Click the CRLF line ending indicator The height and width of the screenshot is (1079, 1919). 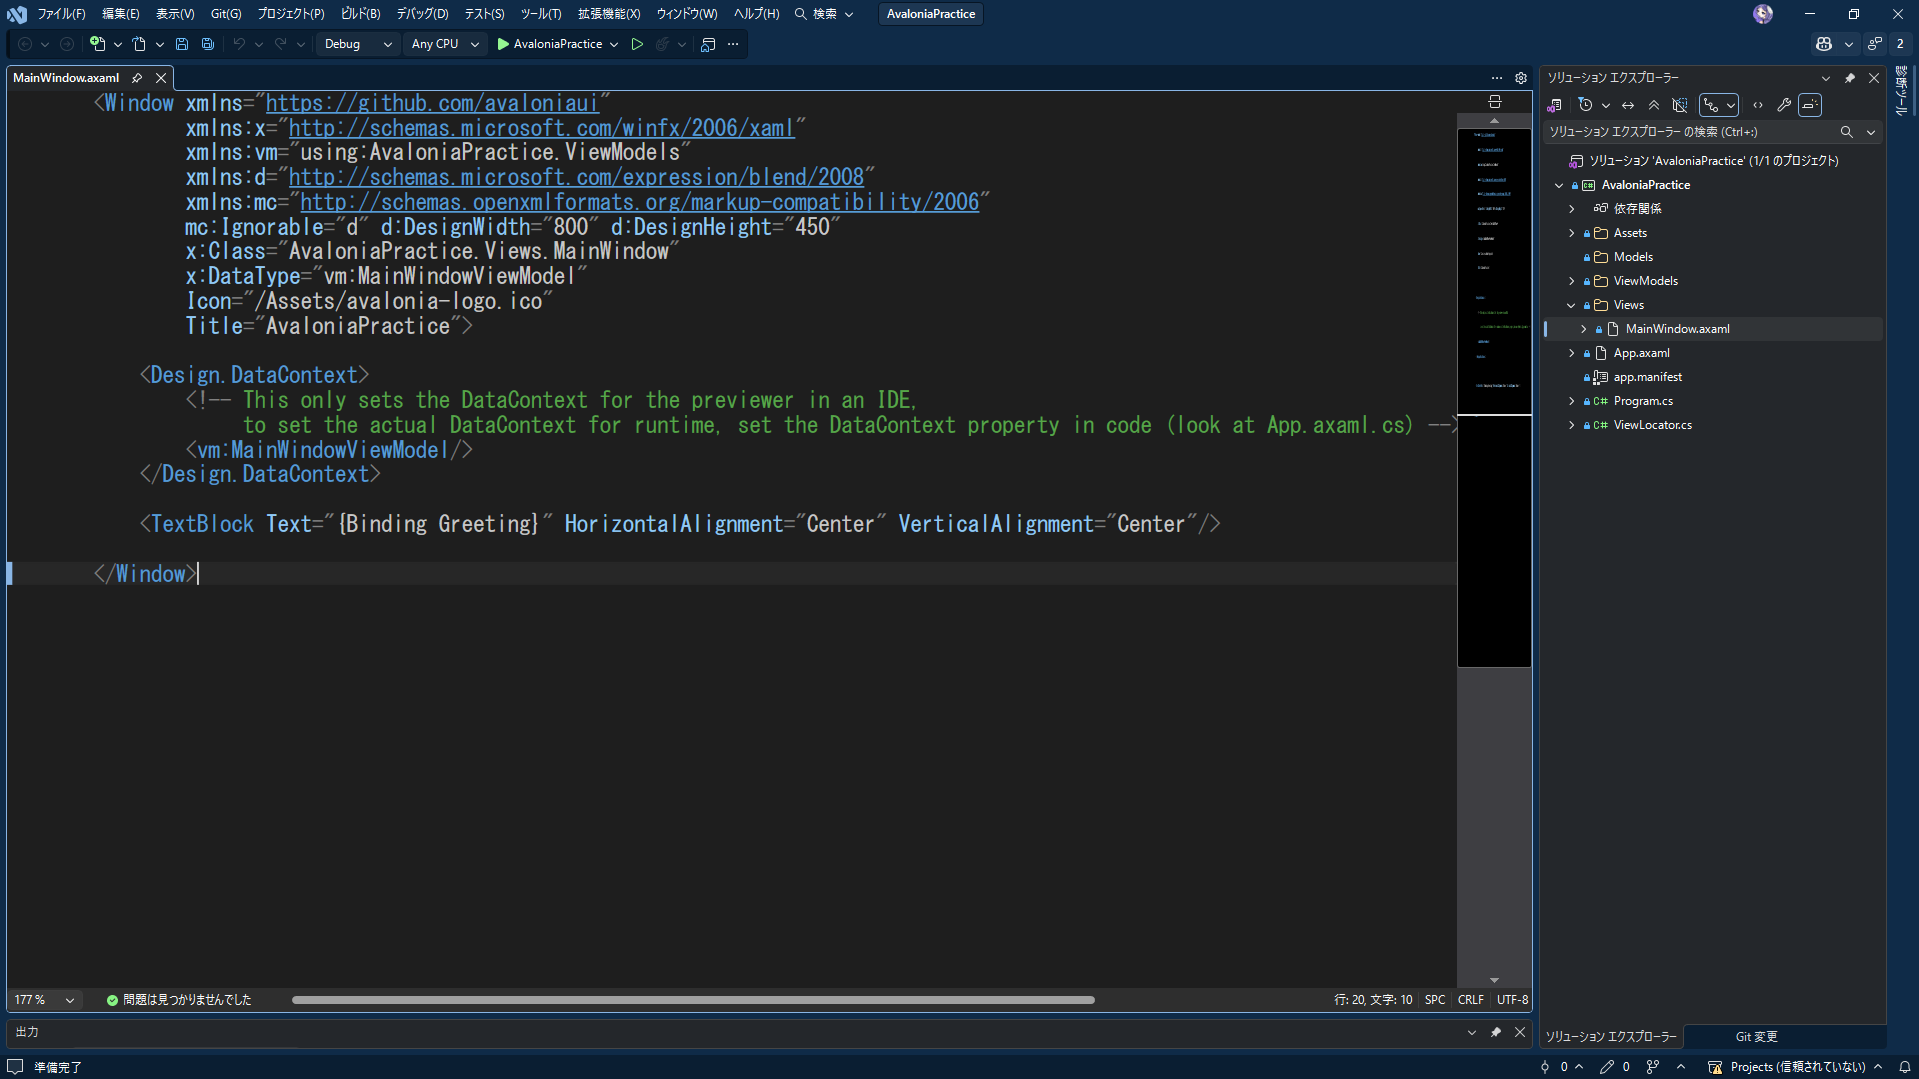pos(1471,1000)
